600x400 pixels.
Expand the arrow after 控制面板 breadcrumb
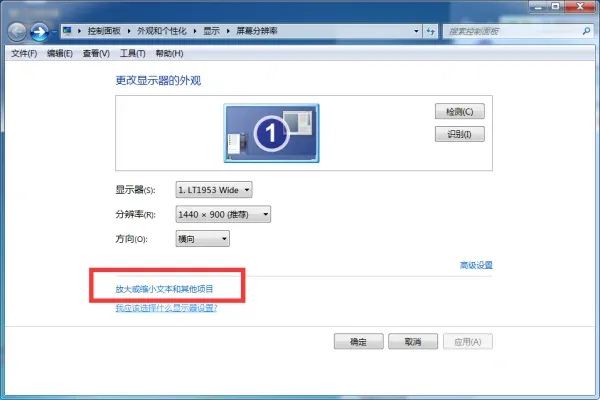tap(129, 31)
